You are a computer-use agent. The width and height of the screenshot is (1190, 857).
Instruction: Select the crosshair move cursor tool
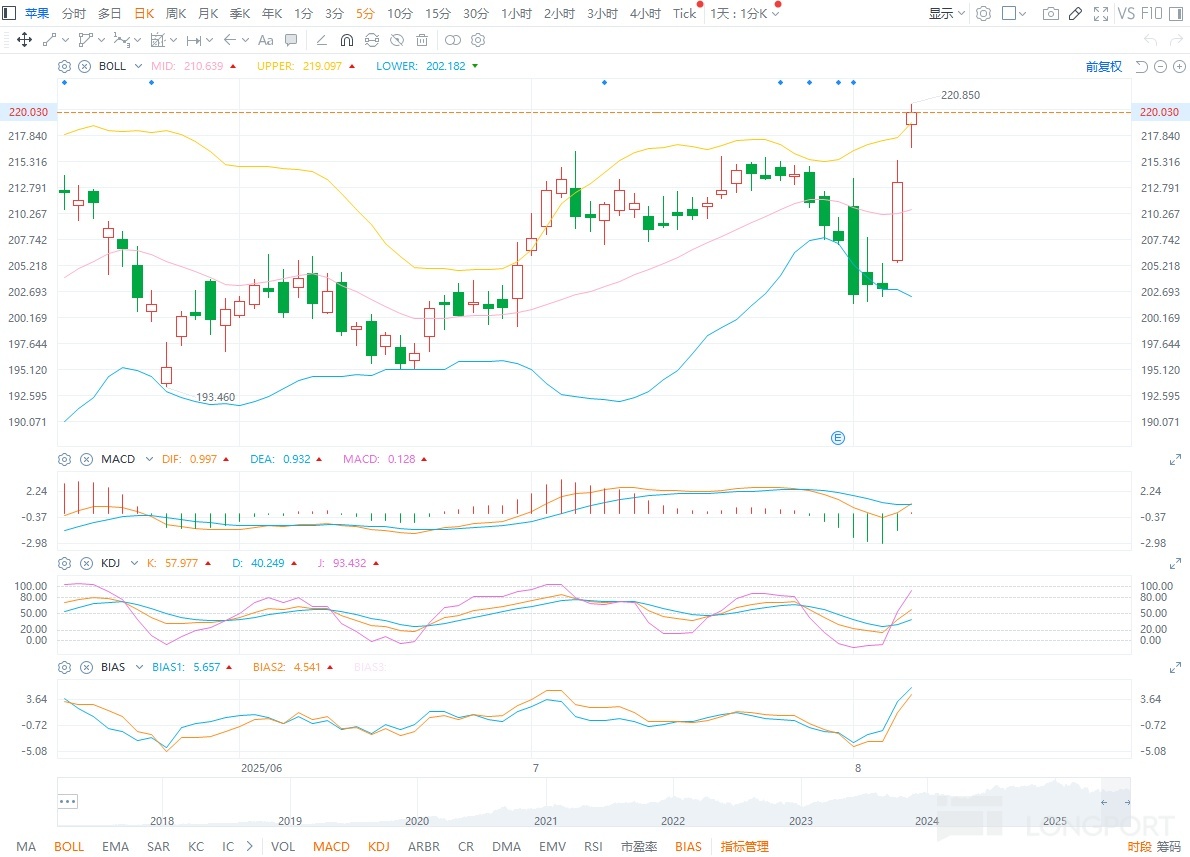pos(24,40)
